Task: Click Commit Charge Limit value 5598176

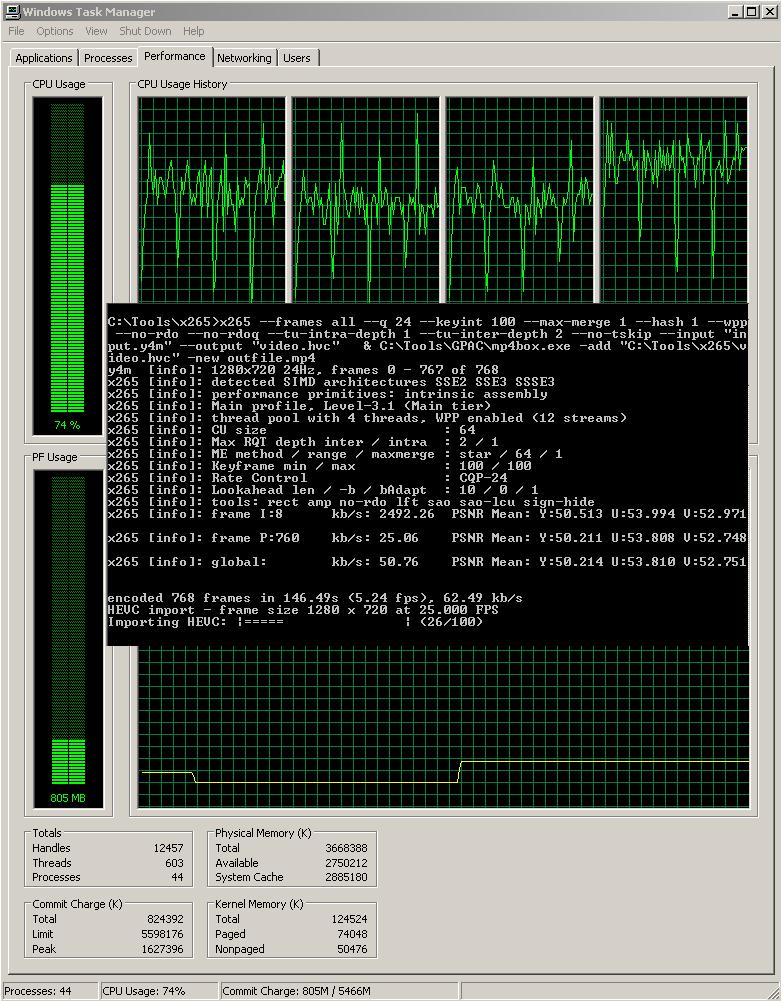Action: pos(162,934)
